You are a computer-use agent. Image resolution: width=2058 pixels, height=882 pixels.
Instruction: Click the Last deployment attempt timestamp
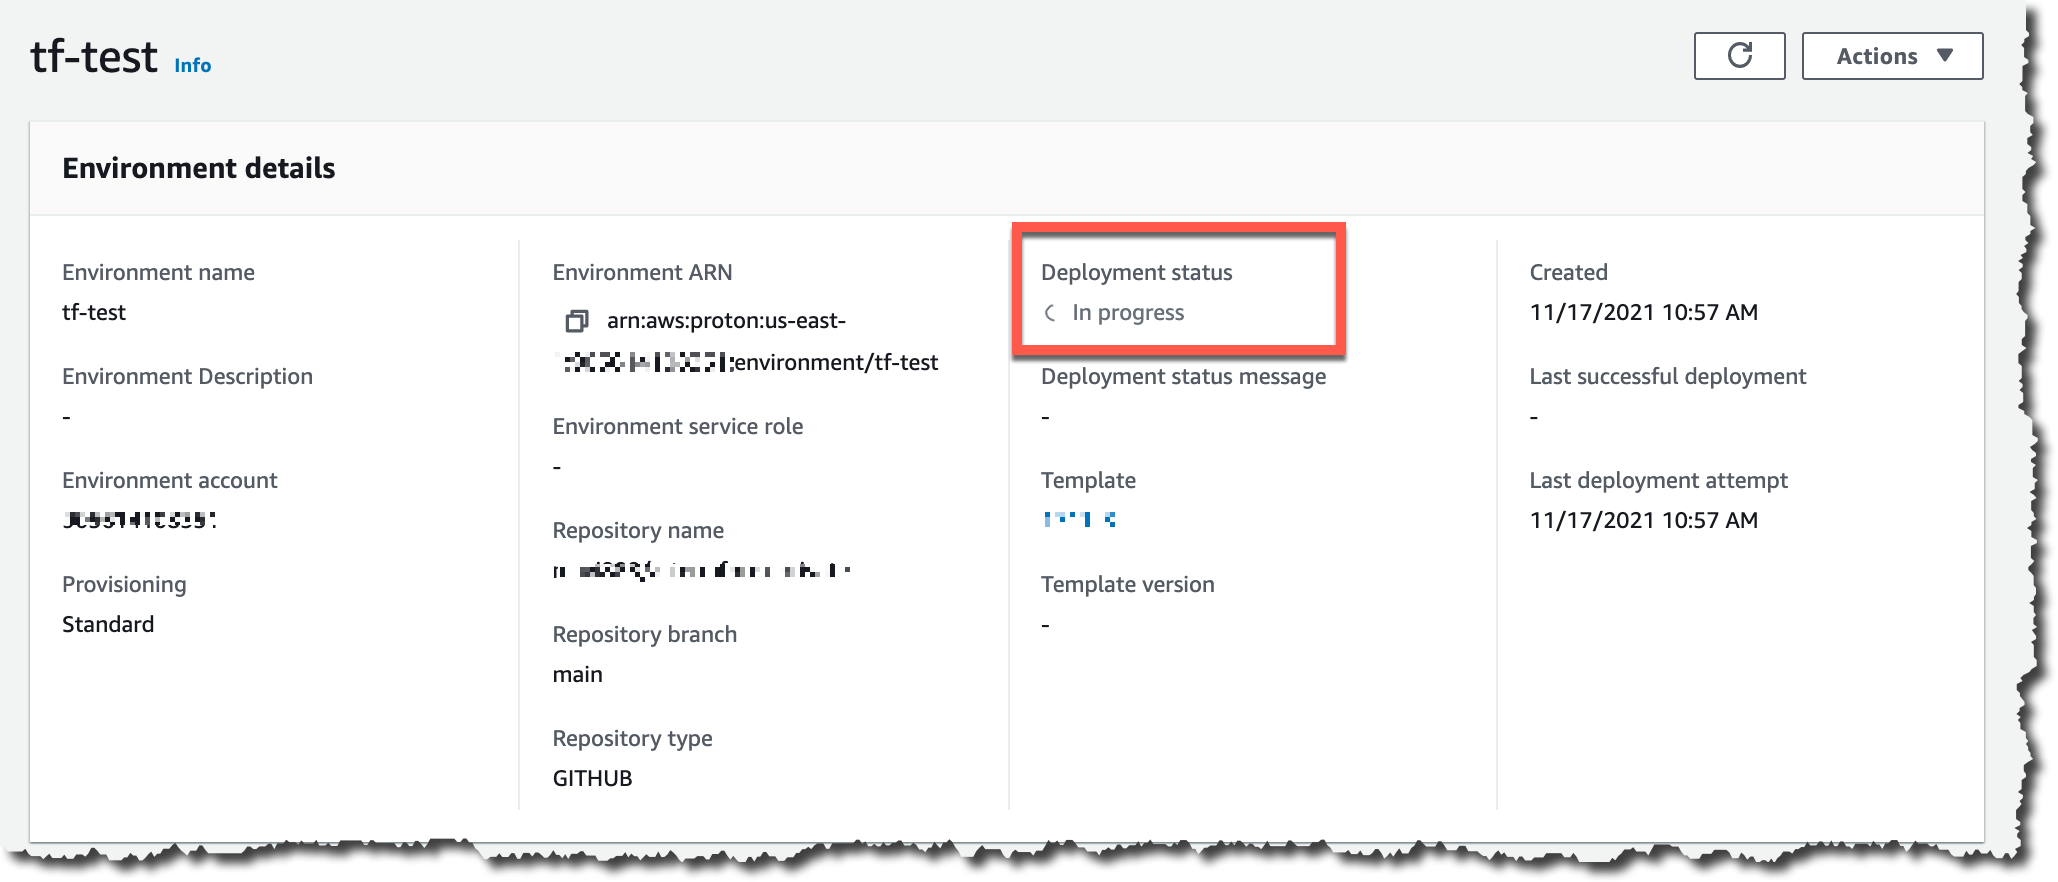coord(1643,520)
